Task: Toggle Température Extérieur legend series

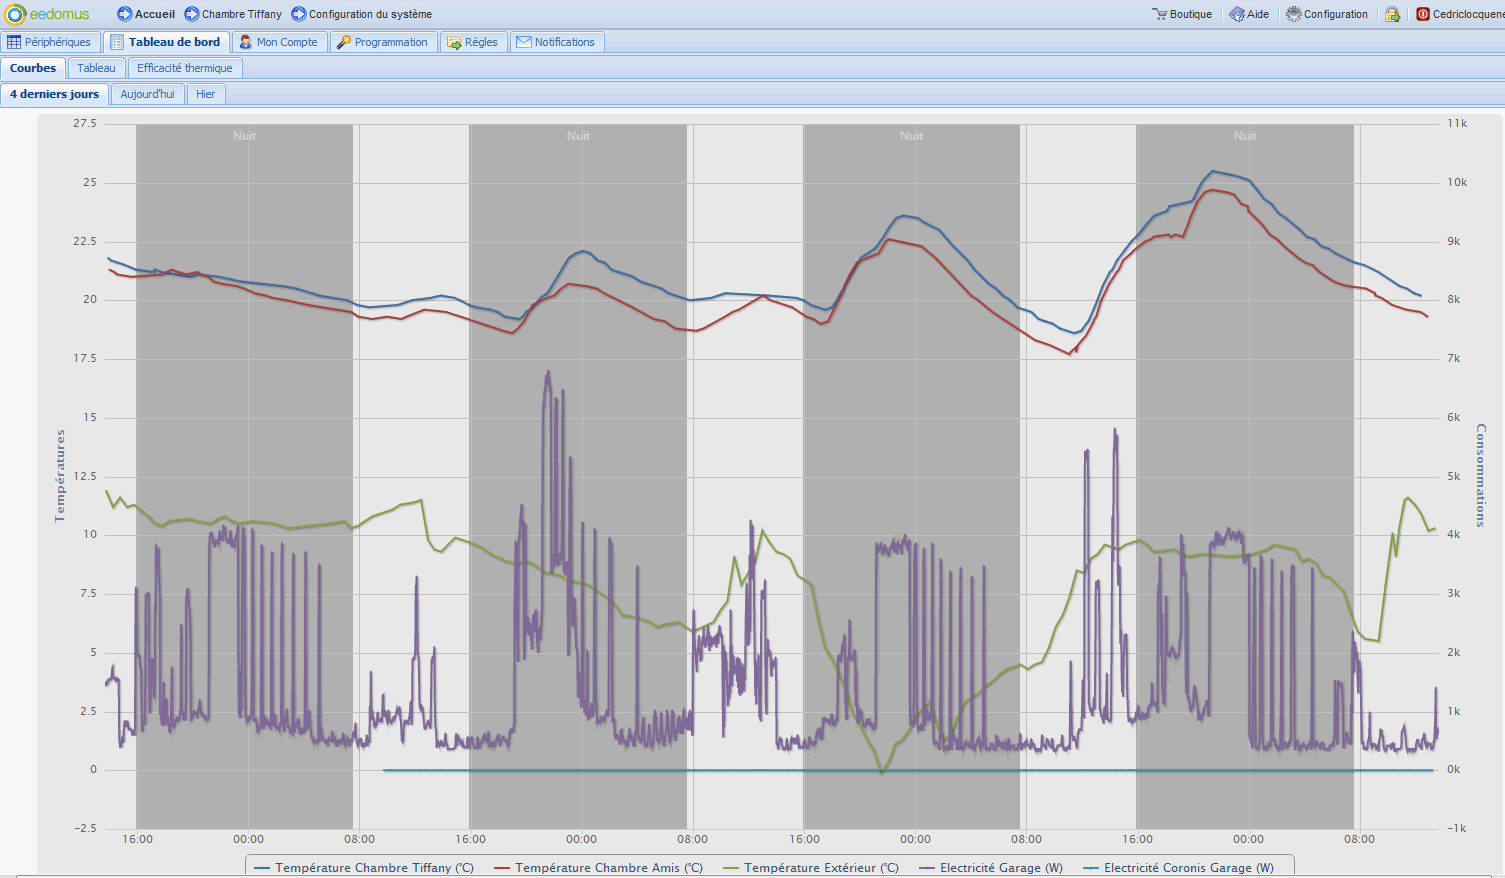Action: coord(811,868)
